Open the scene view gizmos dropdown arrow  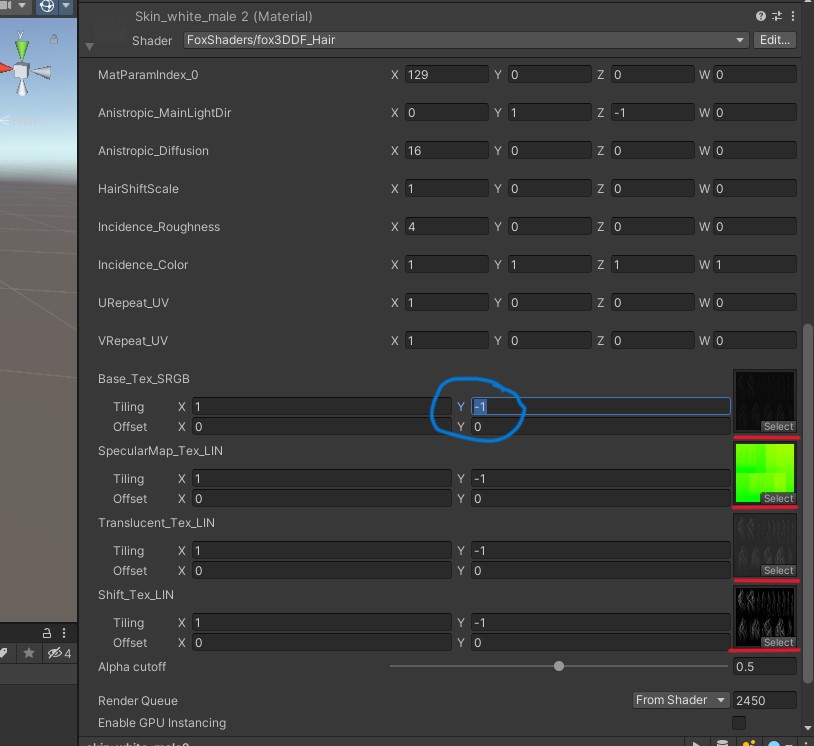pyautogui.click(x=66, y=6)
